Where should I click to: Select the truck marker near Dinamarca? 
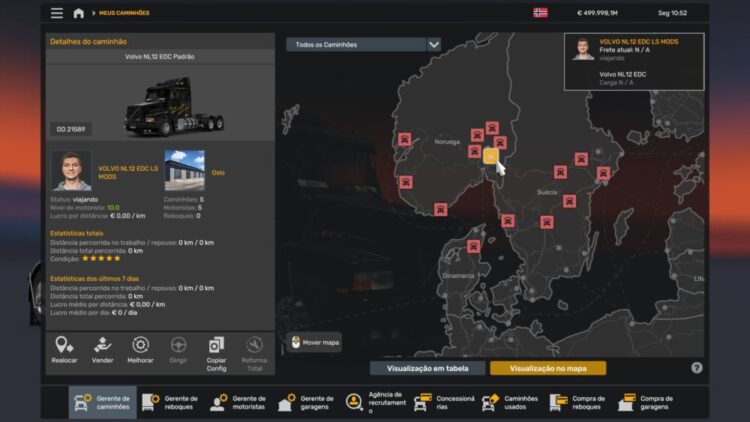473,246
